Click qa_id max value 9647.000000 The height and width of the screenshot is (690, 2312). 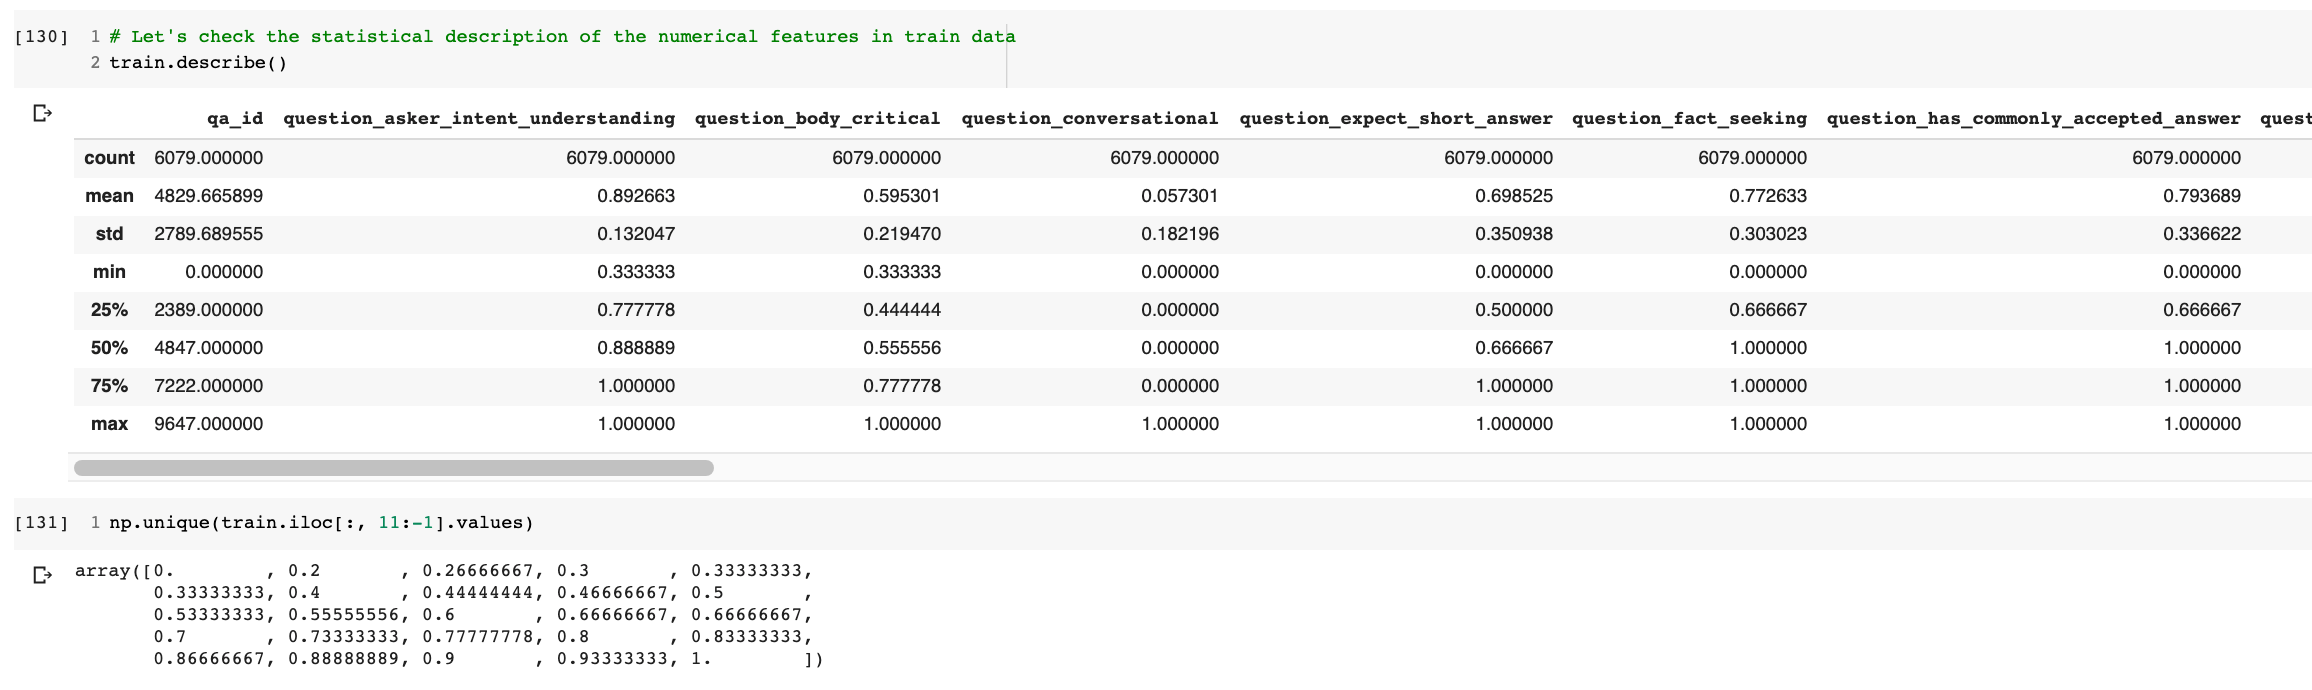[x=208, y=424]
